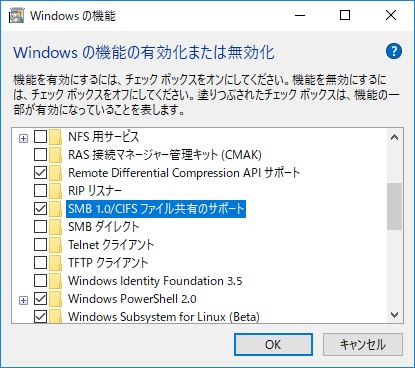Select the folder icon beside Telnet クライアント

click(x=56, y=245)
